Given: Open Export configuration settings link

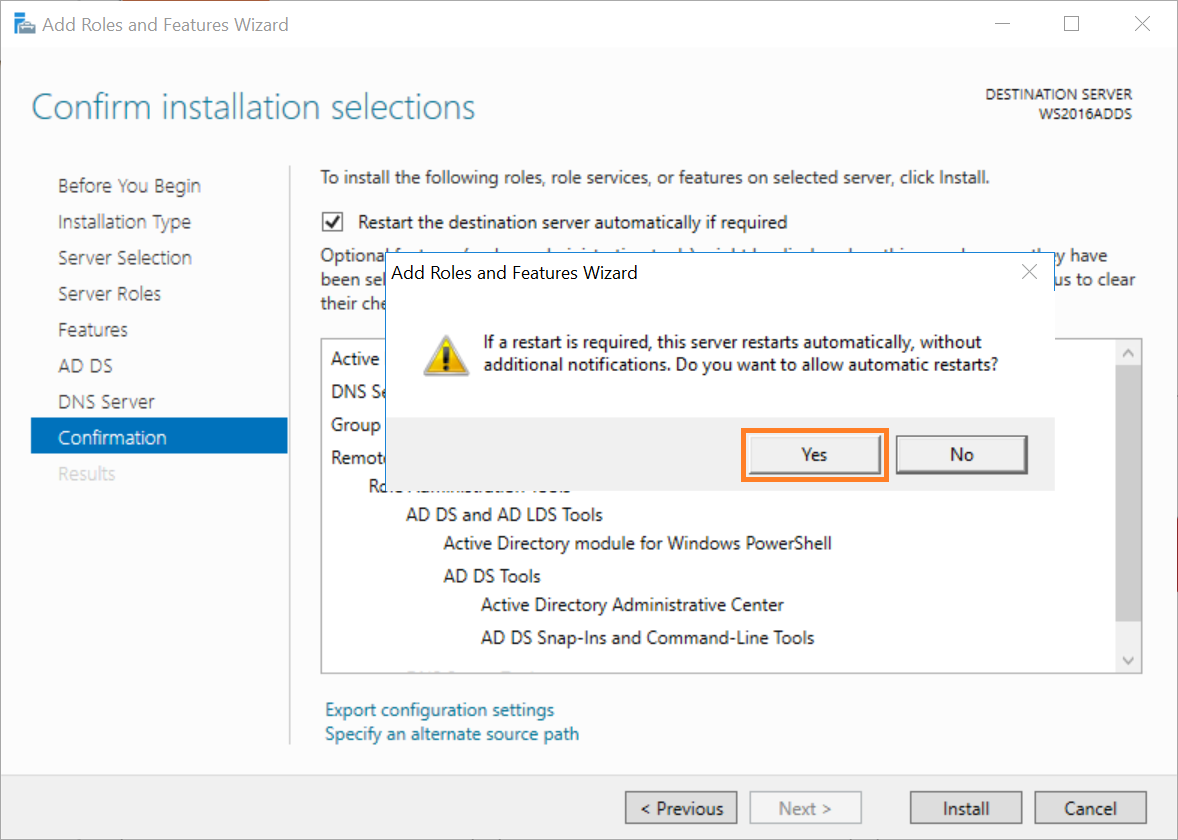Looking at the screenshot, I should coord(439,709).
